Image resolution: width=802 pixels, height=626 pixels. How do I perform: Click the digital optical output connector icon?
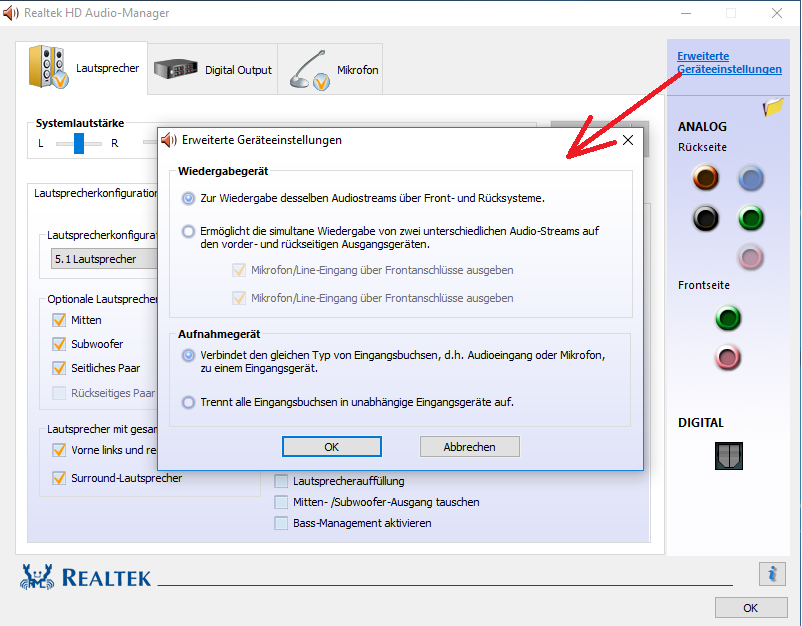point(728,456)
